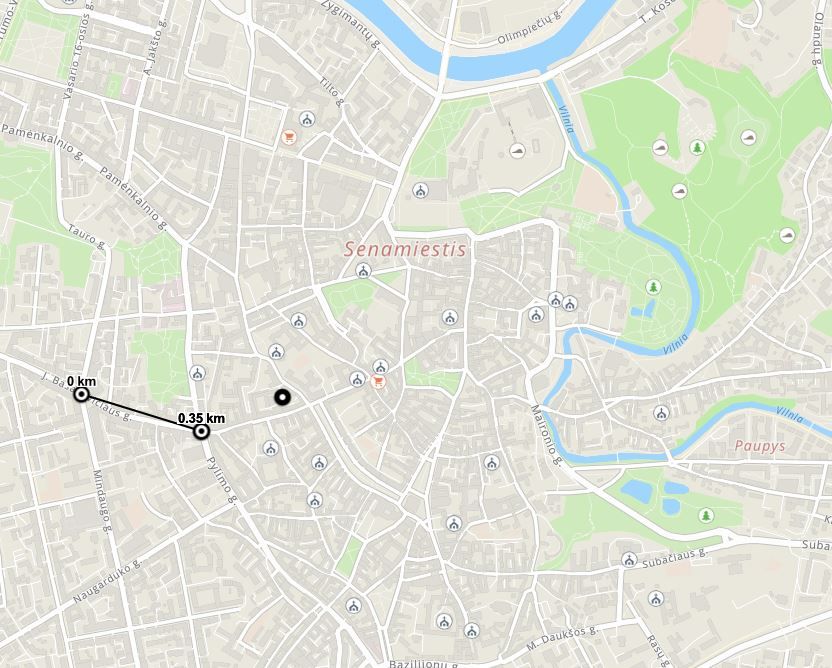Select the standalone black circle marker
Image resolution: width=832 pixels, height=668 pixels.
(x=283, y=397)
